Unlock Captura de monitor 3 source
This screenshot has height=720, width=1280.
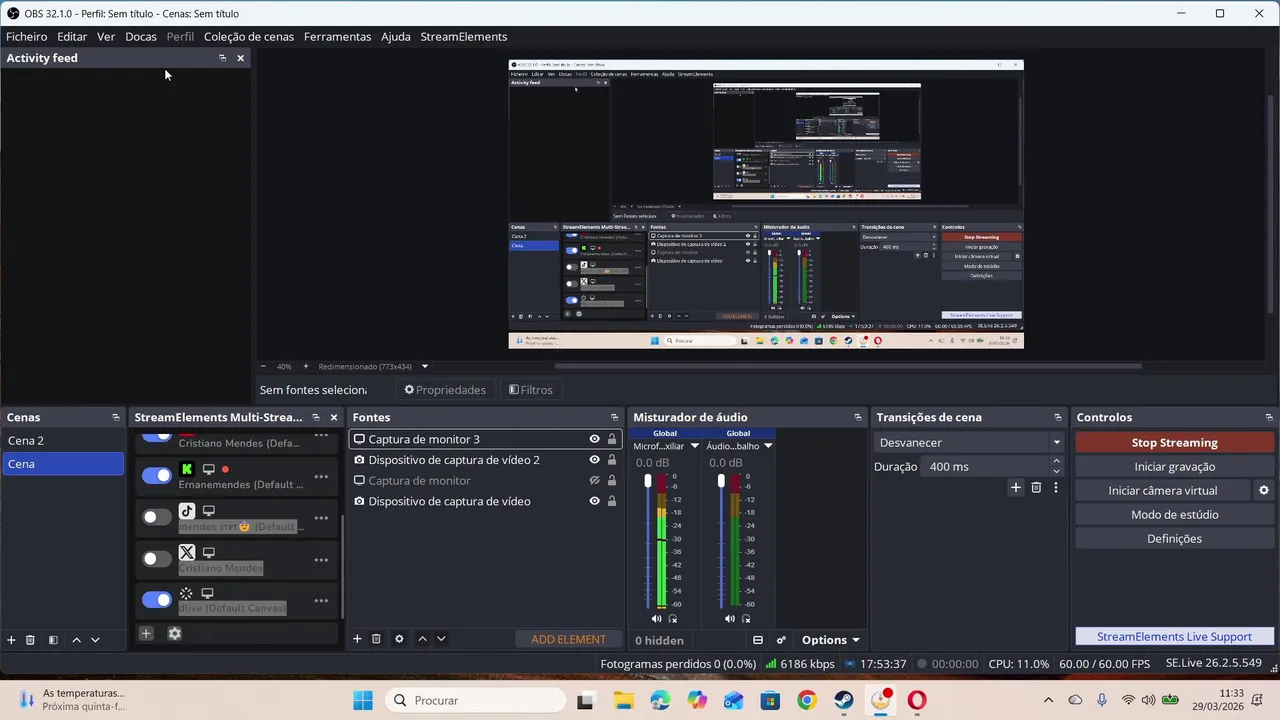(612, 439)
